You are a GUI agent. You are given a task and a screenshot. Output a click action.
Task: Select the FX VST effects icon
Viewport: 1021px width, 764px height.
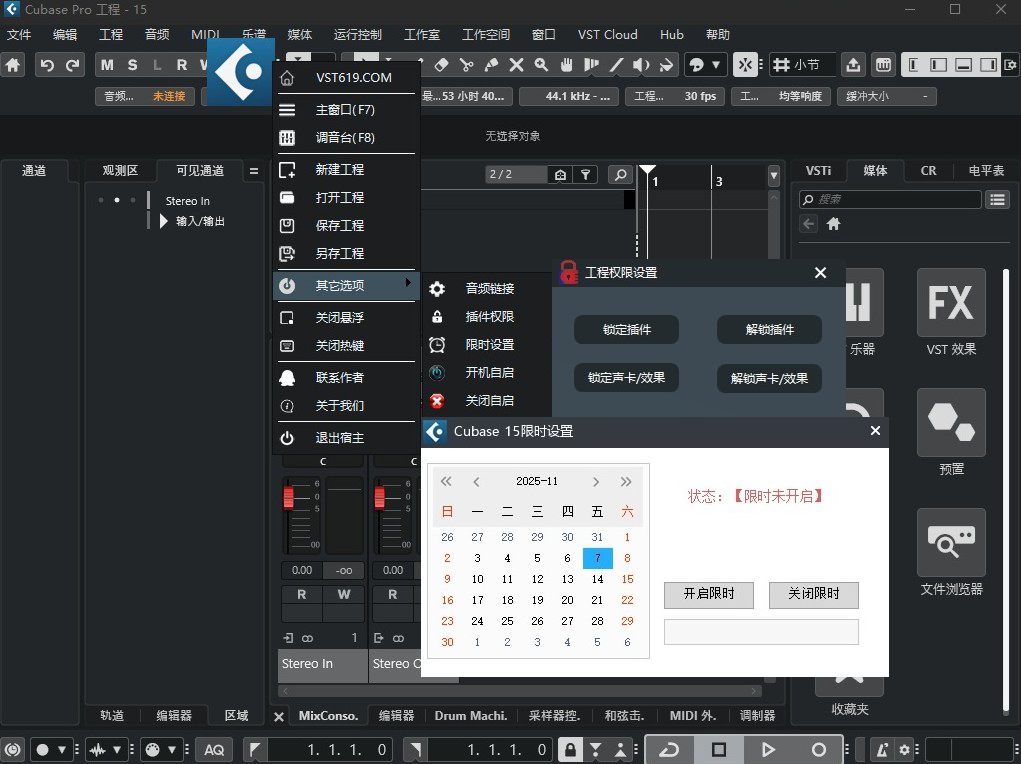click(950, 302)
